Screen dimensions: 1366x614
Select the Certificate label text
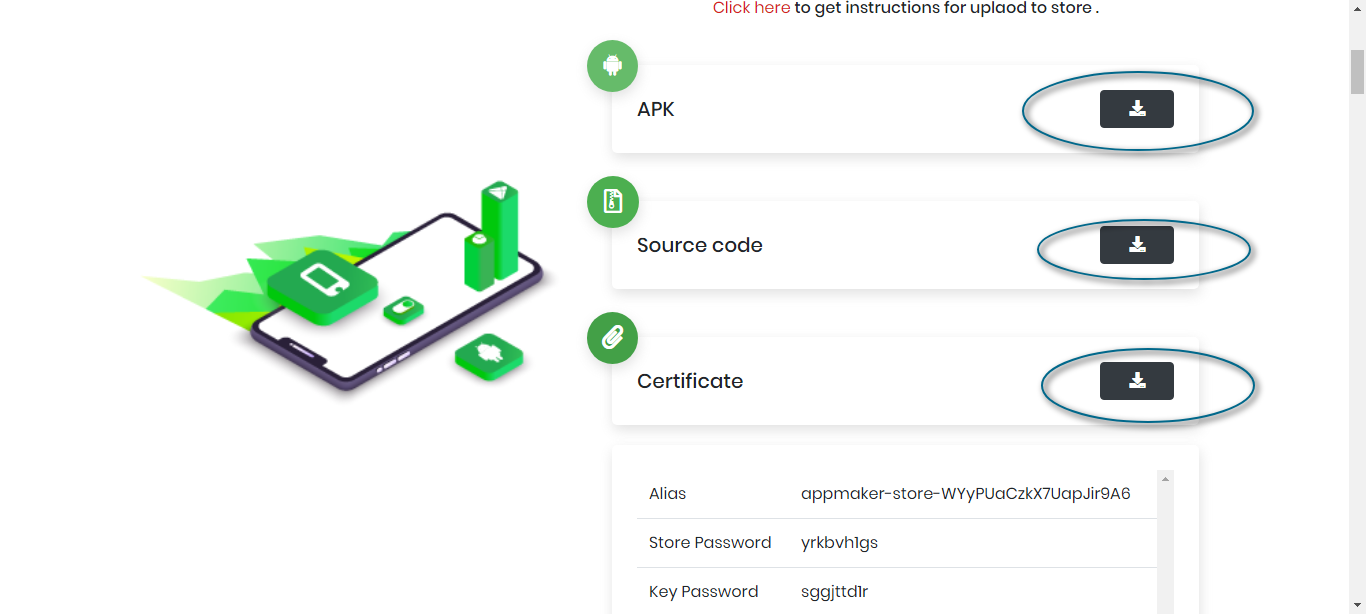point(690,382)
